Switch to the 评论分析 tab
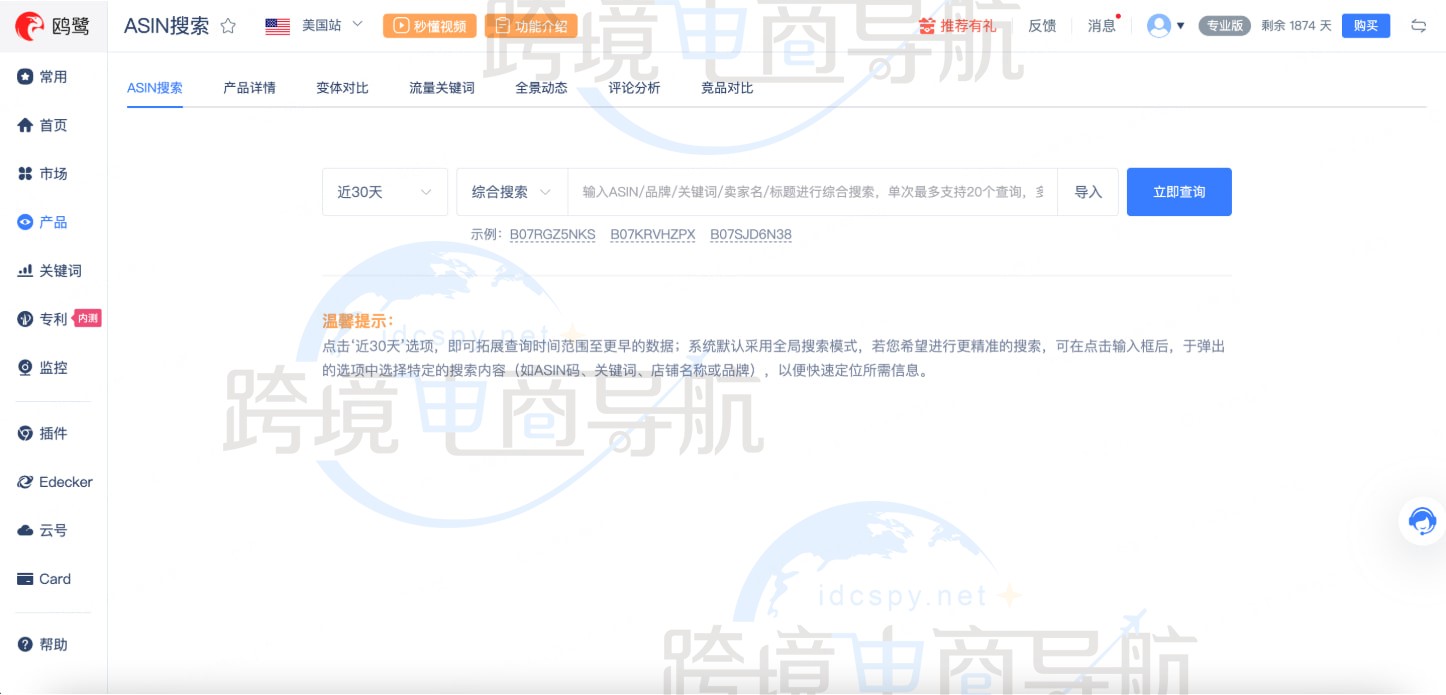This screenshot has height=695, width=1446. pyautogui.click(x=634, y=88)
